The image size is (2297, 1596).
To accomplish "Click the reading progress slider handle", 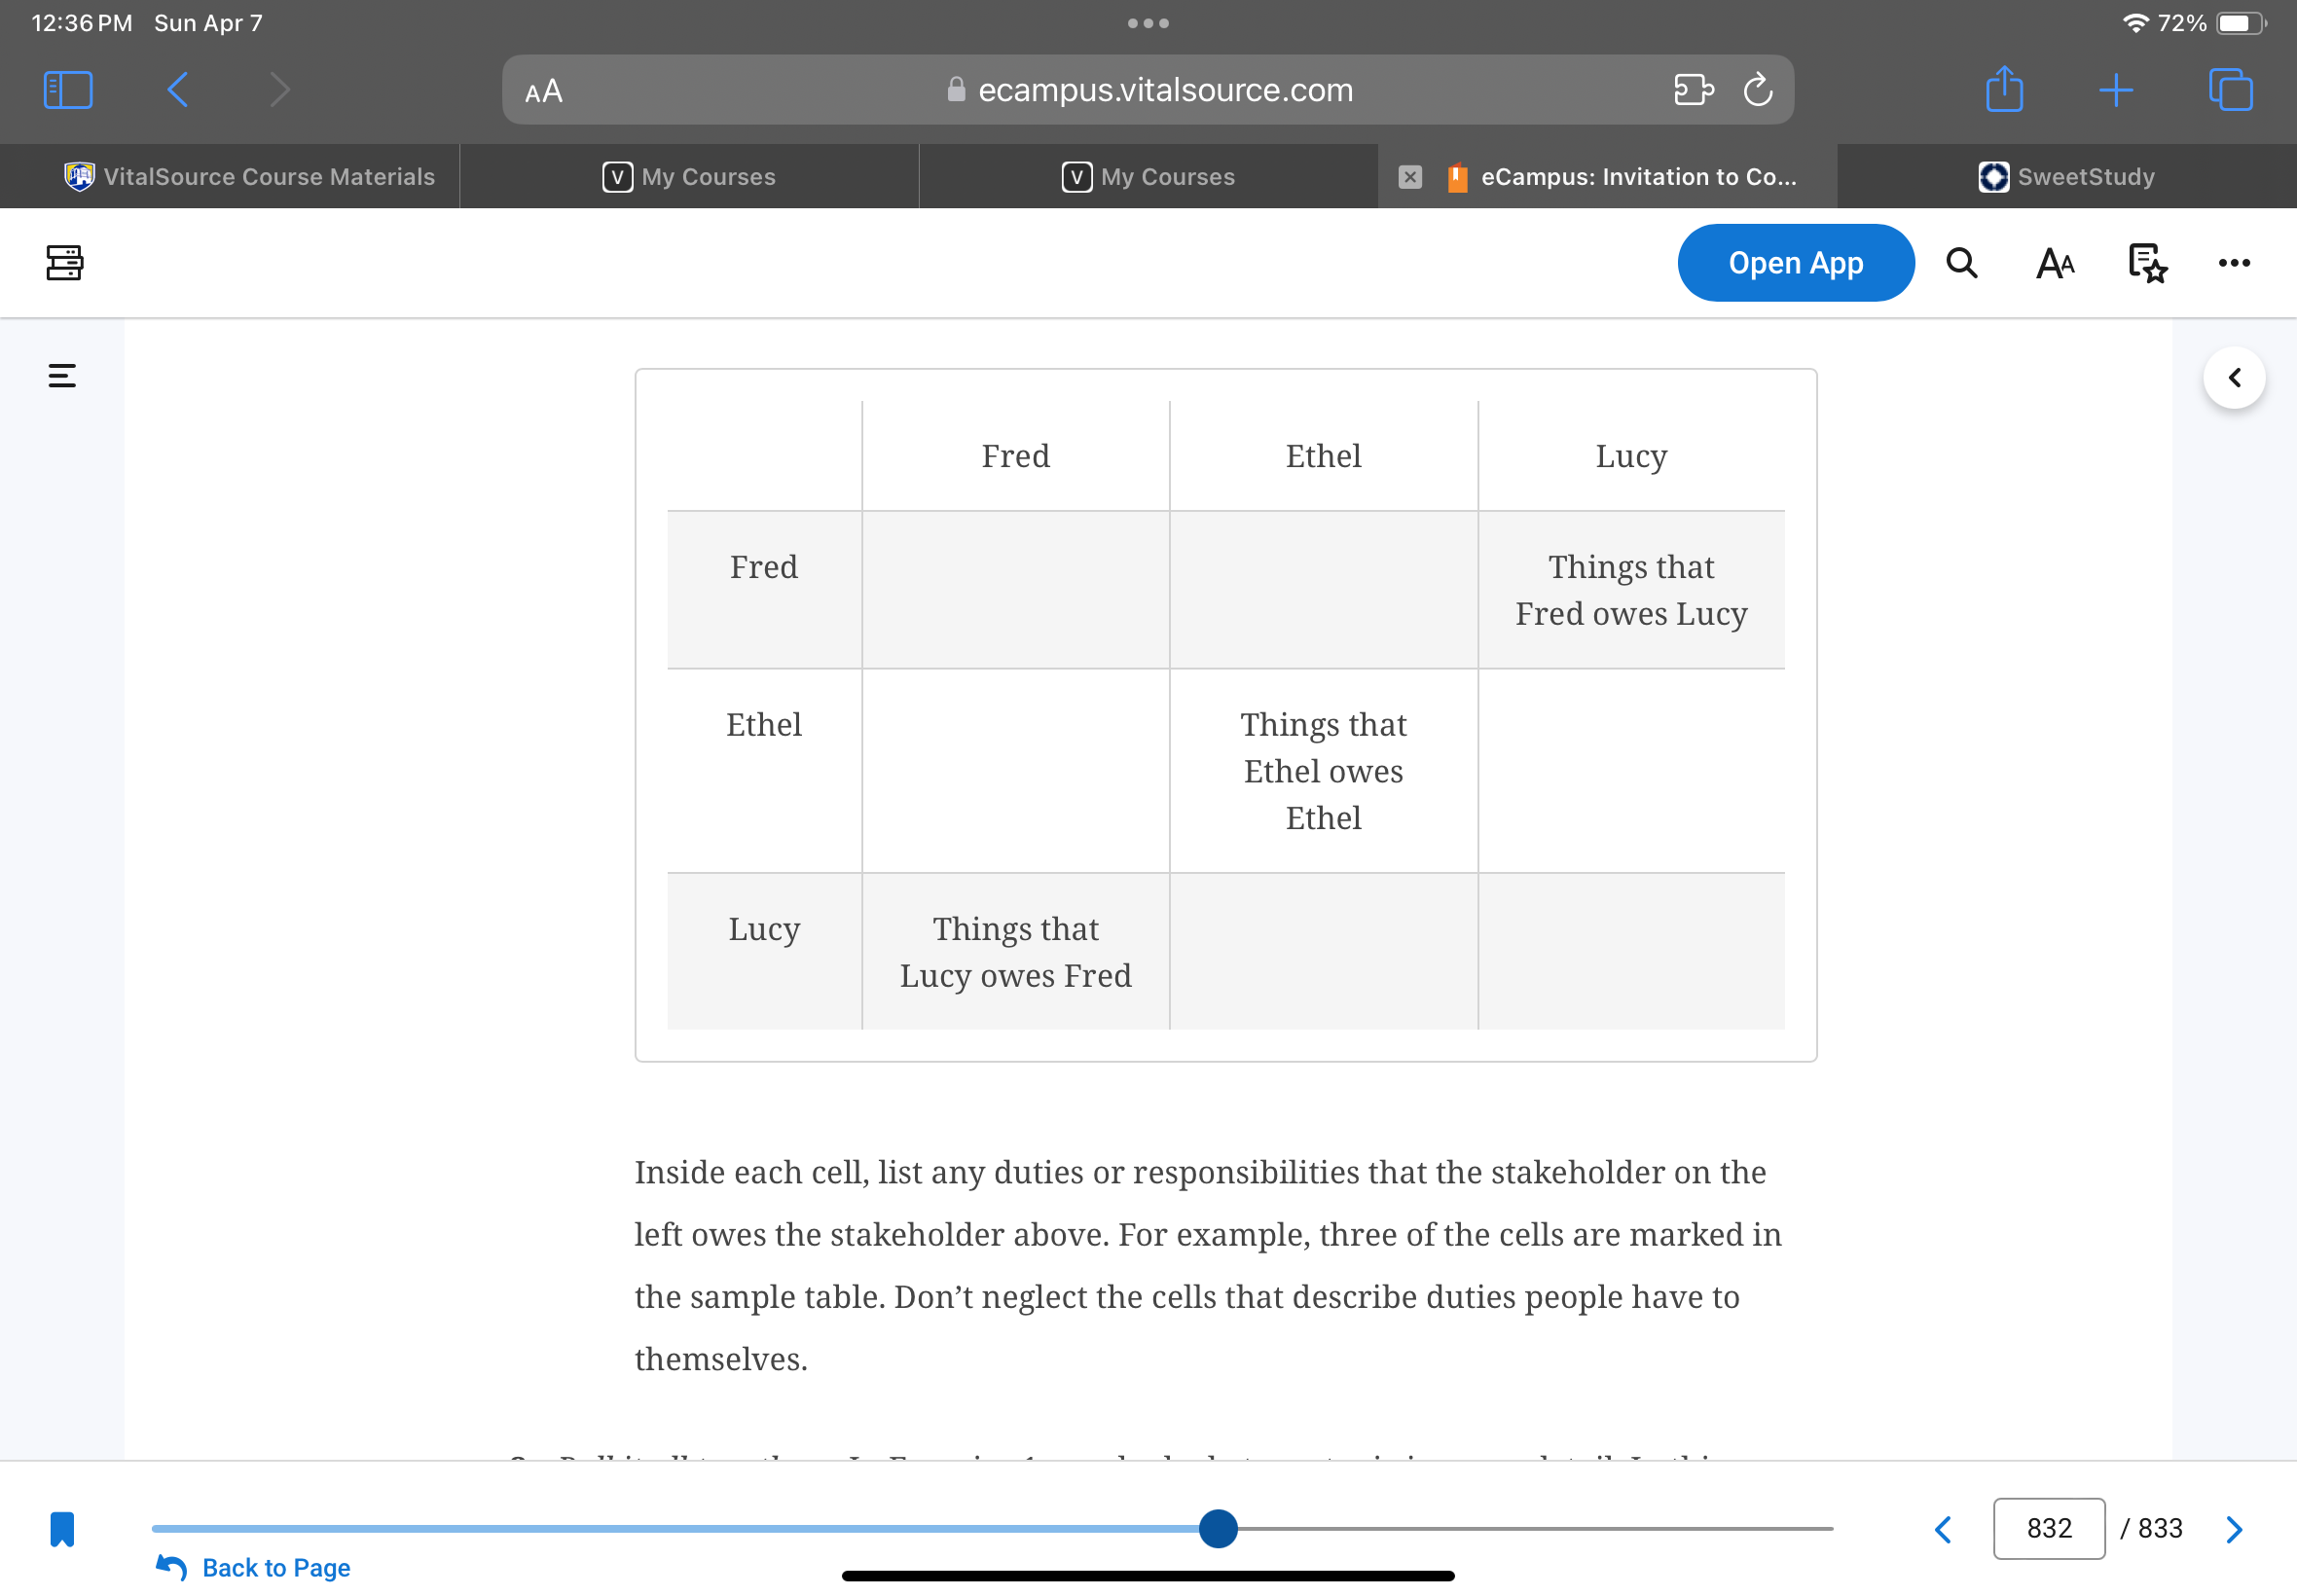I will tap(1218, 1528).
